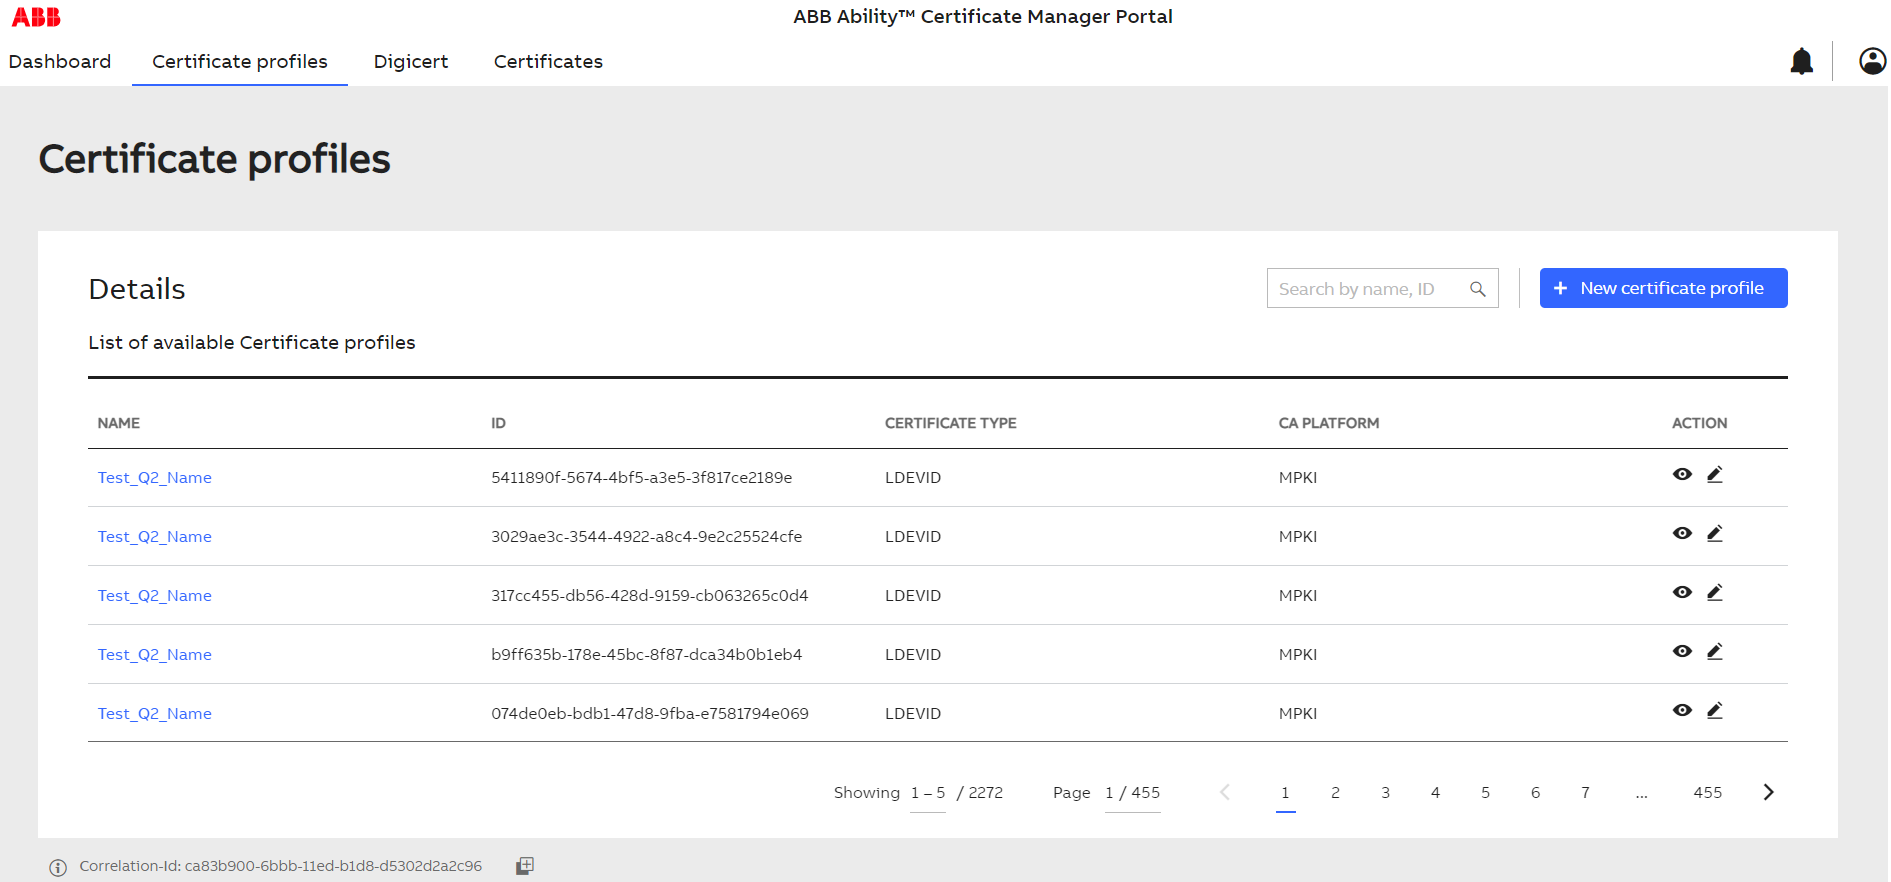Screen dimensions: 1891x882
Task: Select ID text b9ff635b-178e-45bc-8f87-dca34b0b1eb4
Action: 646,655
